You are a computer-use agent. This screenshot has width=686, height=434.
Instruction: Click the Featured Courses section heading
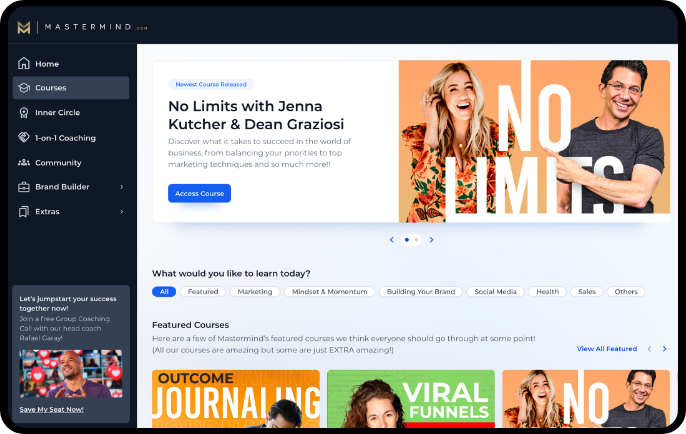[x=190, y=325]
